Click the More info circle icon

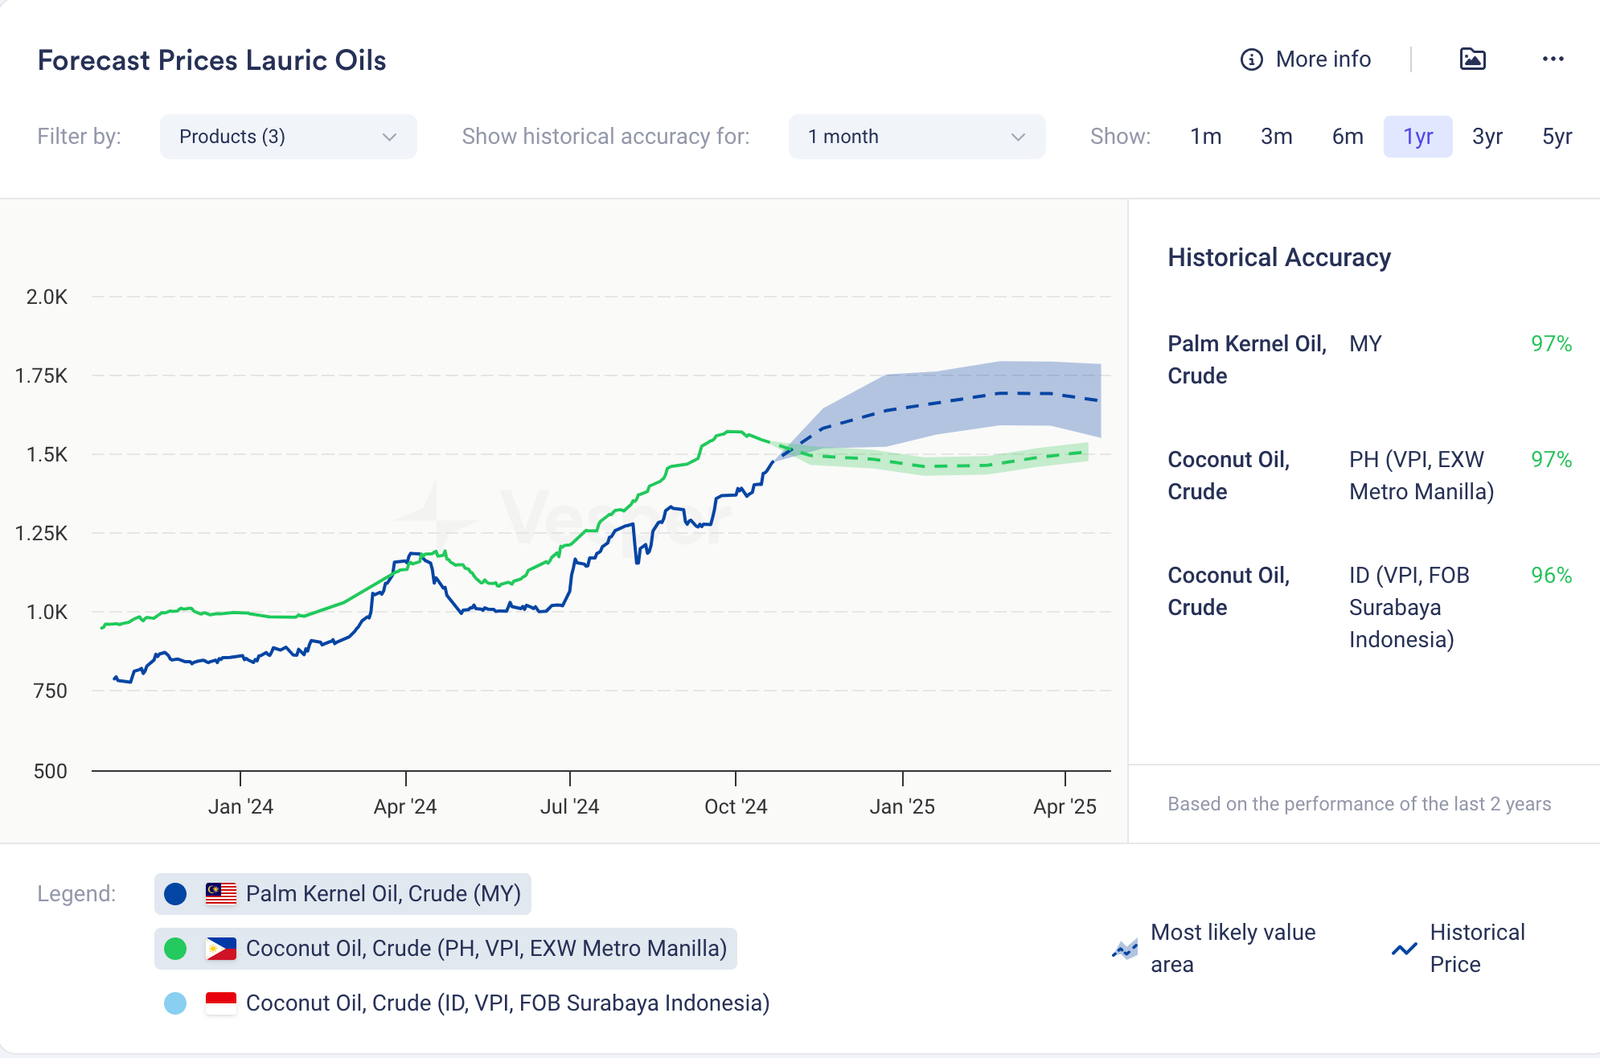point(1251,60)
